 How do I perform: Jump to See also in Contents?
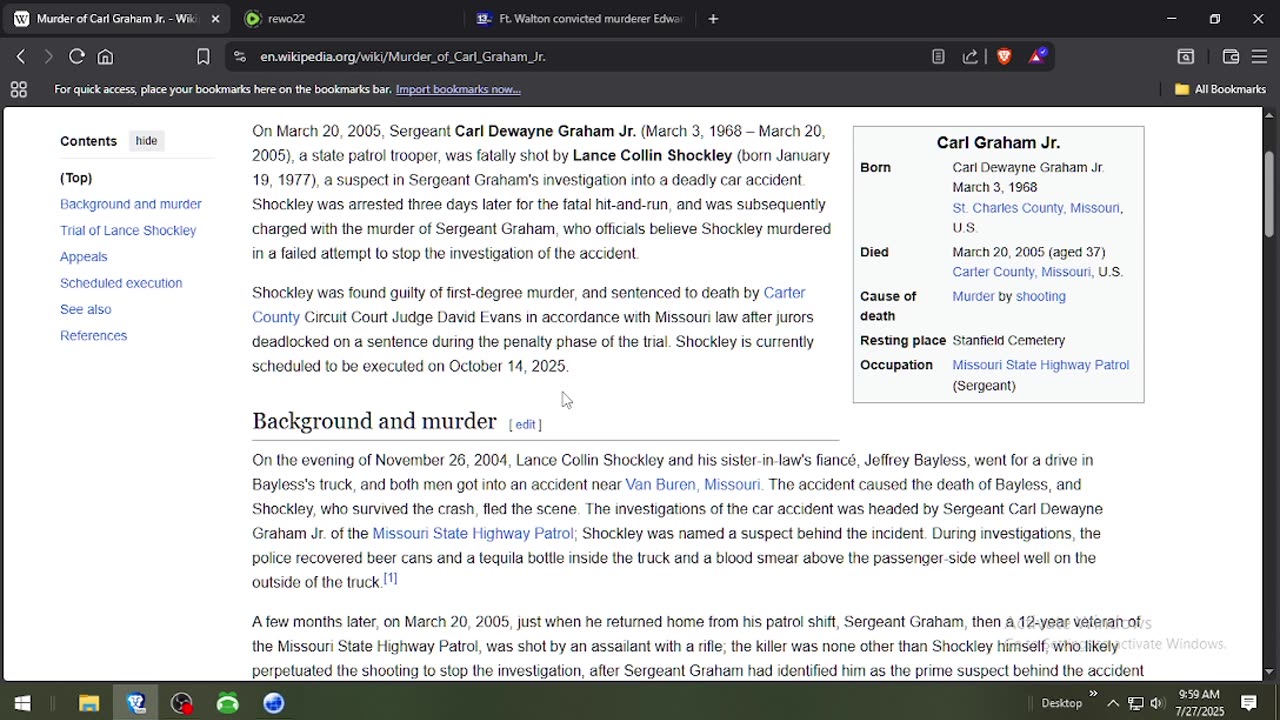(x=86, y=309)
